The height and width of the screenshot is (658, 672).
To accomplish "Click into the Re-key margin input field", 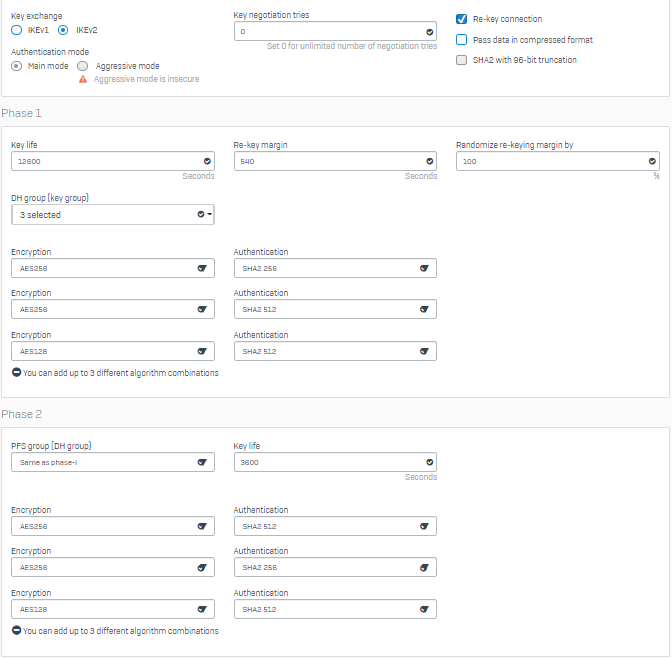I will click(335, 161).
